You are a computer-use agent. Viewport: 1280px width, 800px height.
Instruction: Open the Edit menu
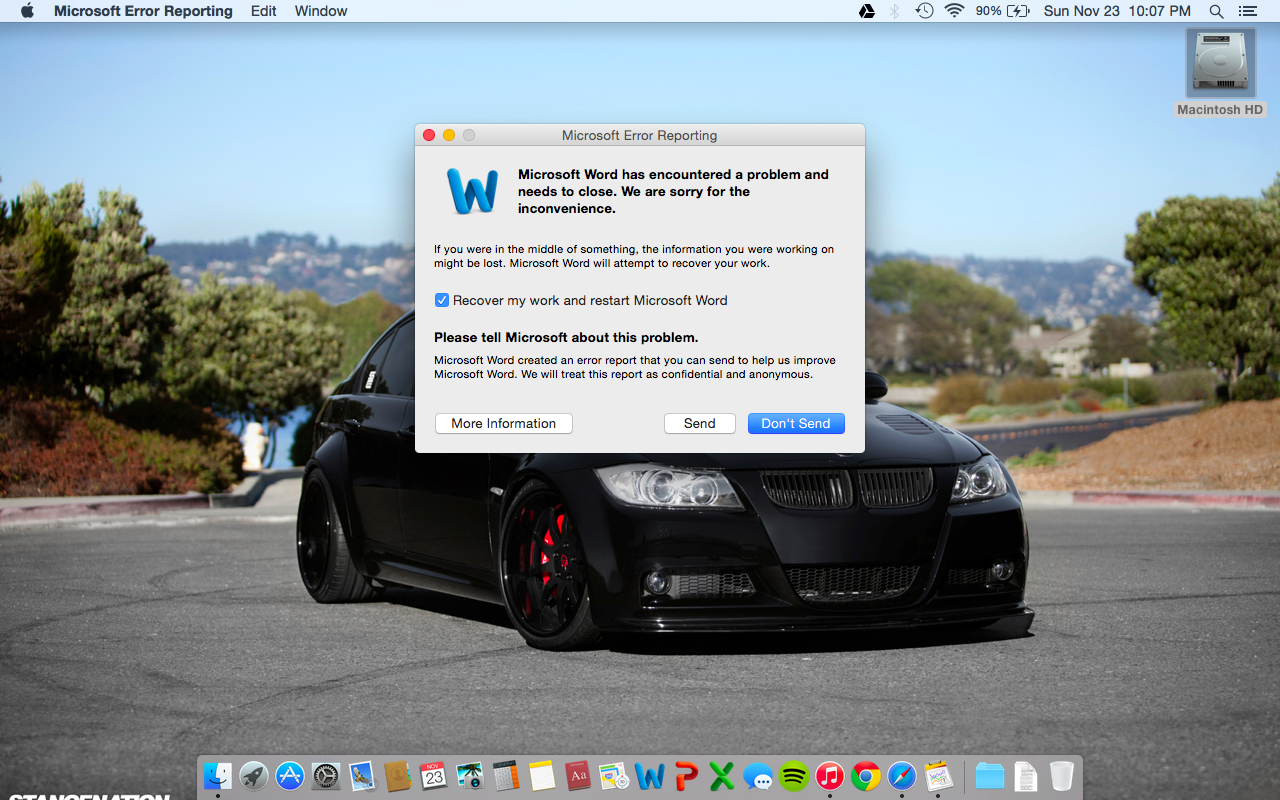tap(264, 11)
